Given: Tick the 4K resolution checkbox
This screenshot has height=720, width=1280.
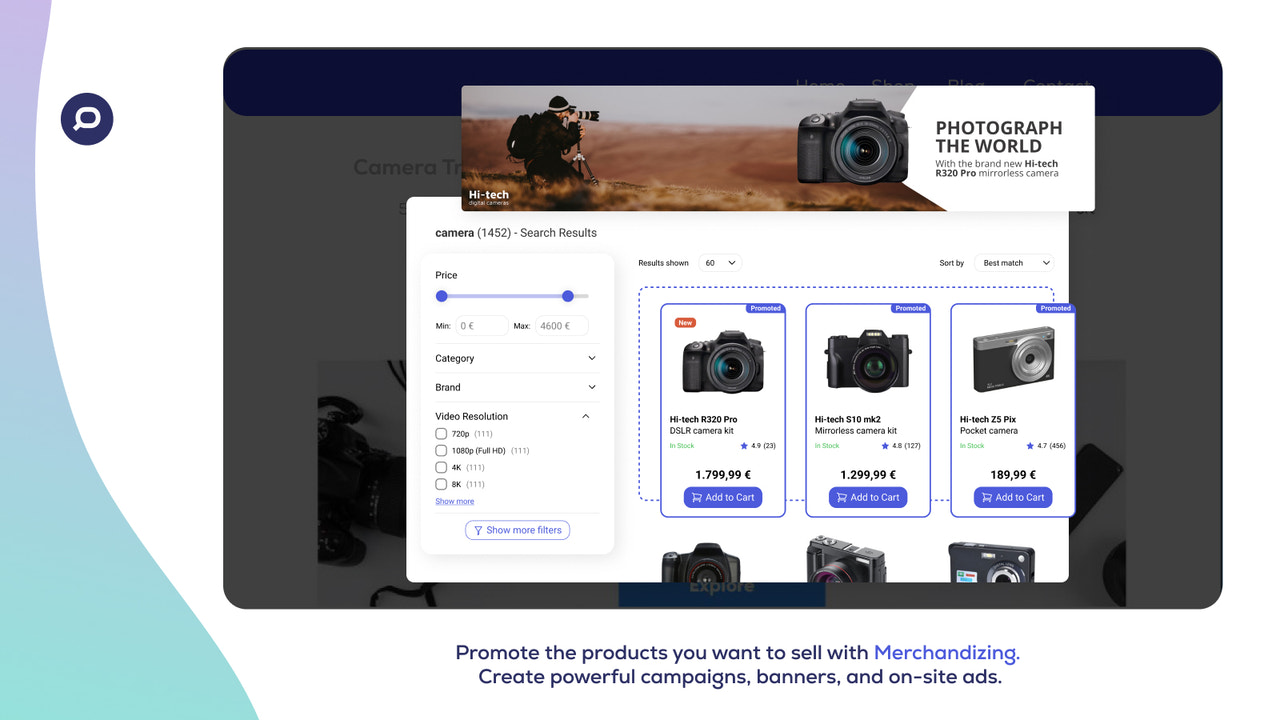Looking at the screenshot, I should (x=441, y=467).
